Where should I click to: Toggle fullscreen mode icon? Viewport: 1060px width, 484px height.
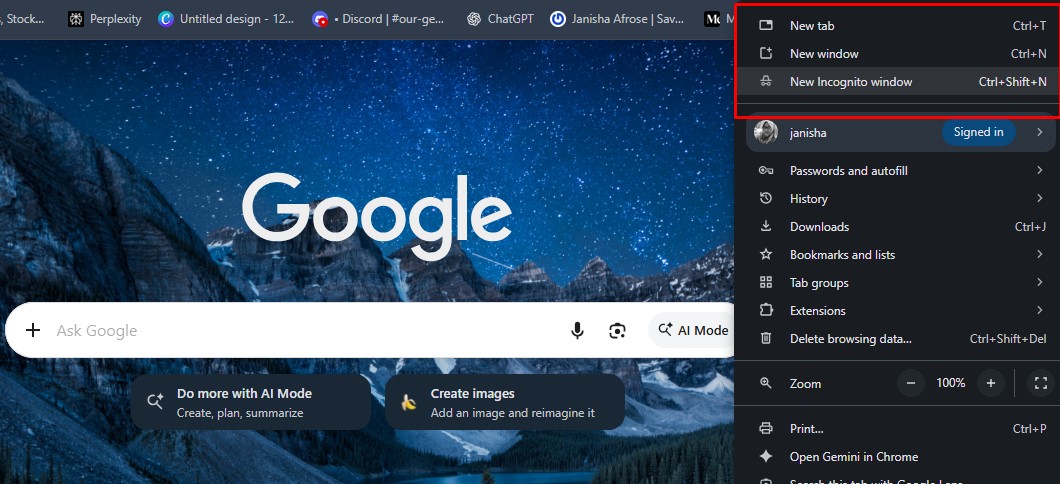click(x=1040, y=383)
